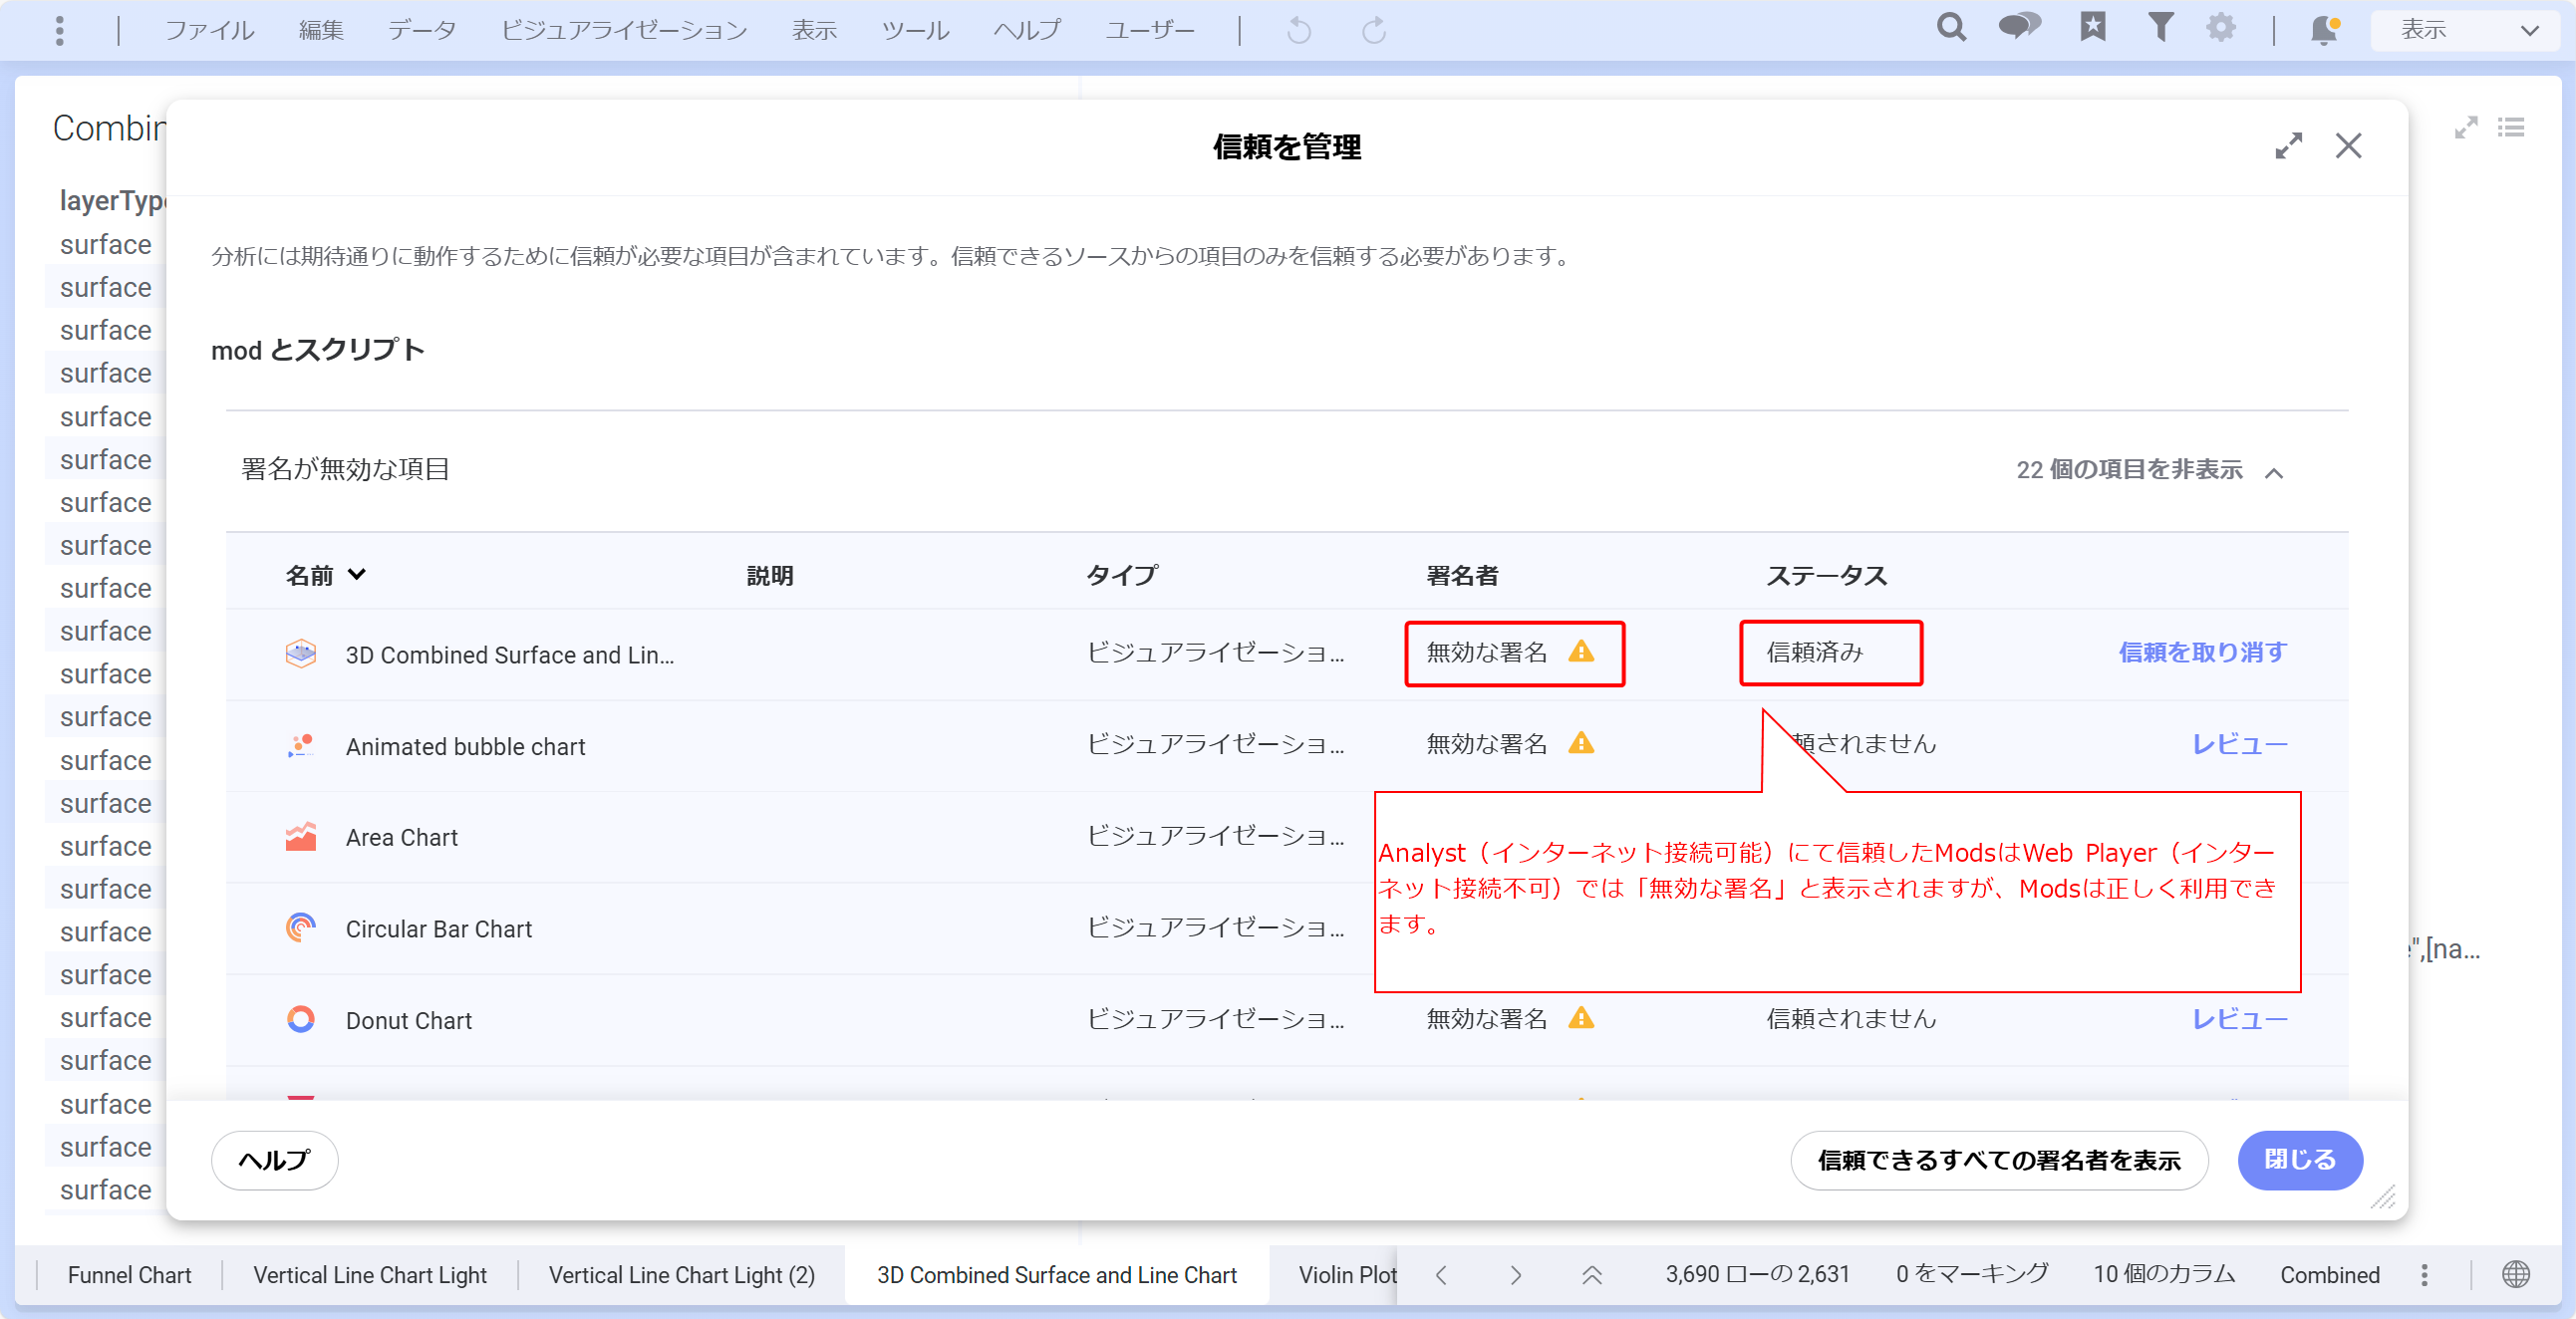
Task: Open the status bar three-dot menu
Action: [x=2424, y=1275]
